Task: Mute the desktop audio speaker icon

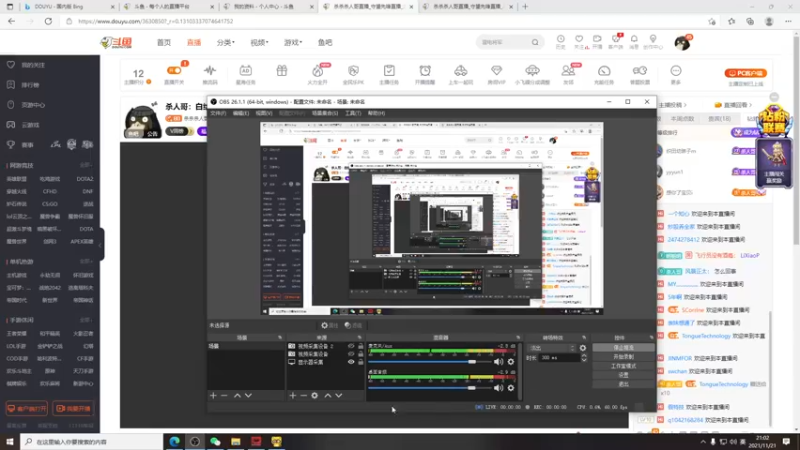Action: tap(498, 388)
